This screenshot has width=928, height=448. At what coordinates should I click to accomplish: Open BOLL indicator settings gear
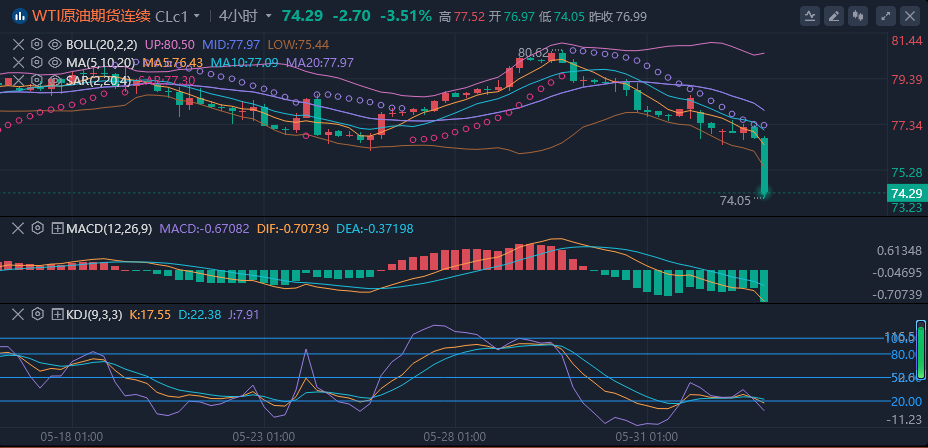37,45
